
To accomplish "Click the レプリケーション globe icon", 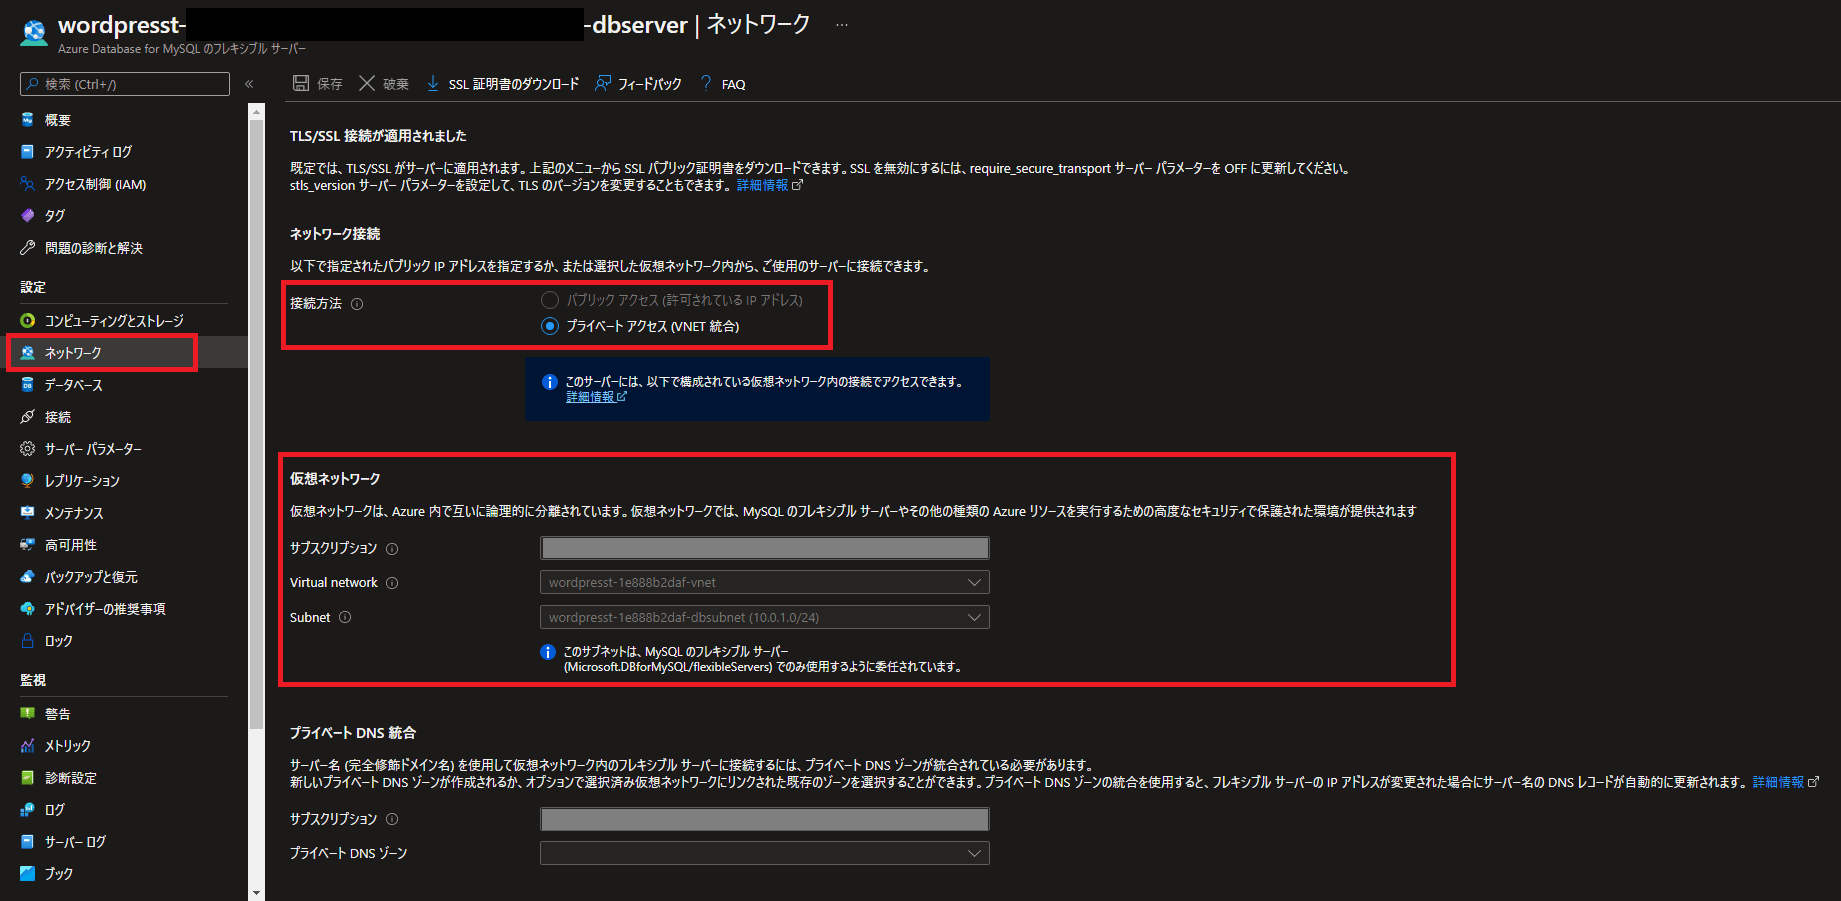I will [28, 481].
